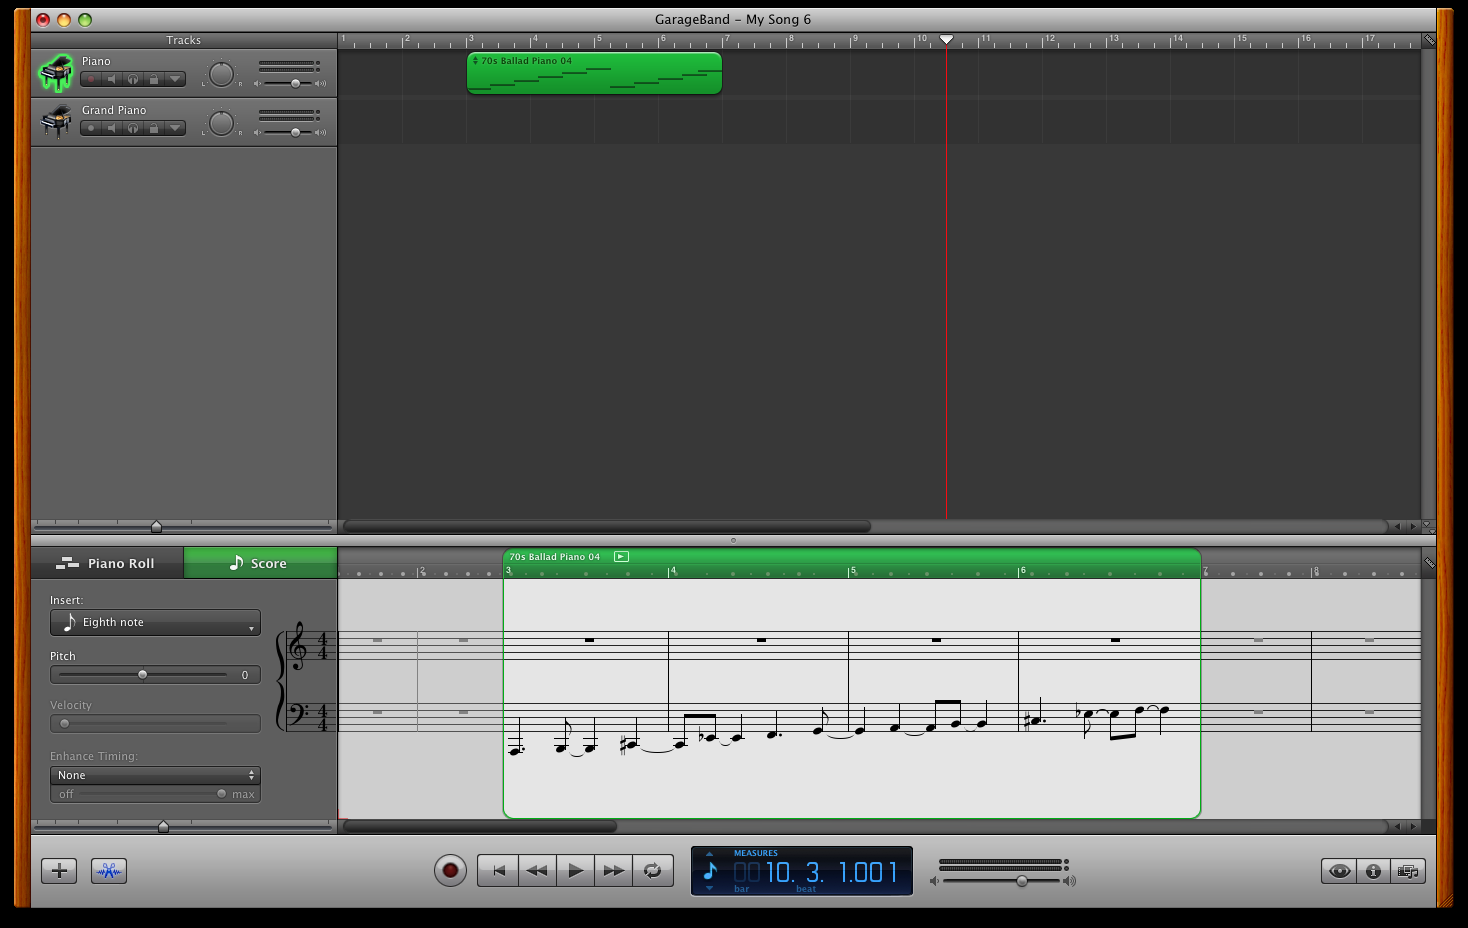Select the Grand Piano track instrument icon
Image resolution: width=1468 pixels, height=928 pixels.
point(56,122)
